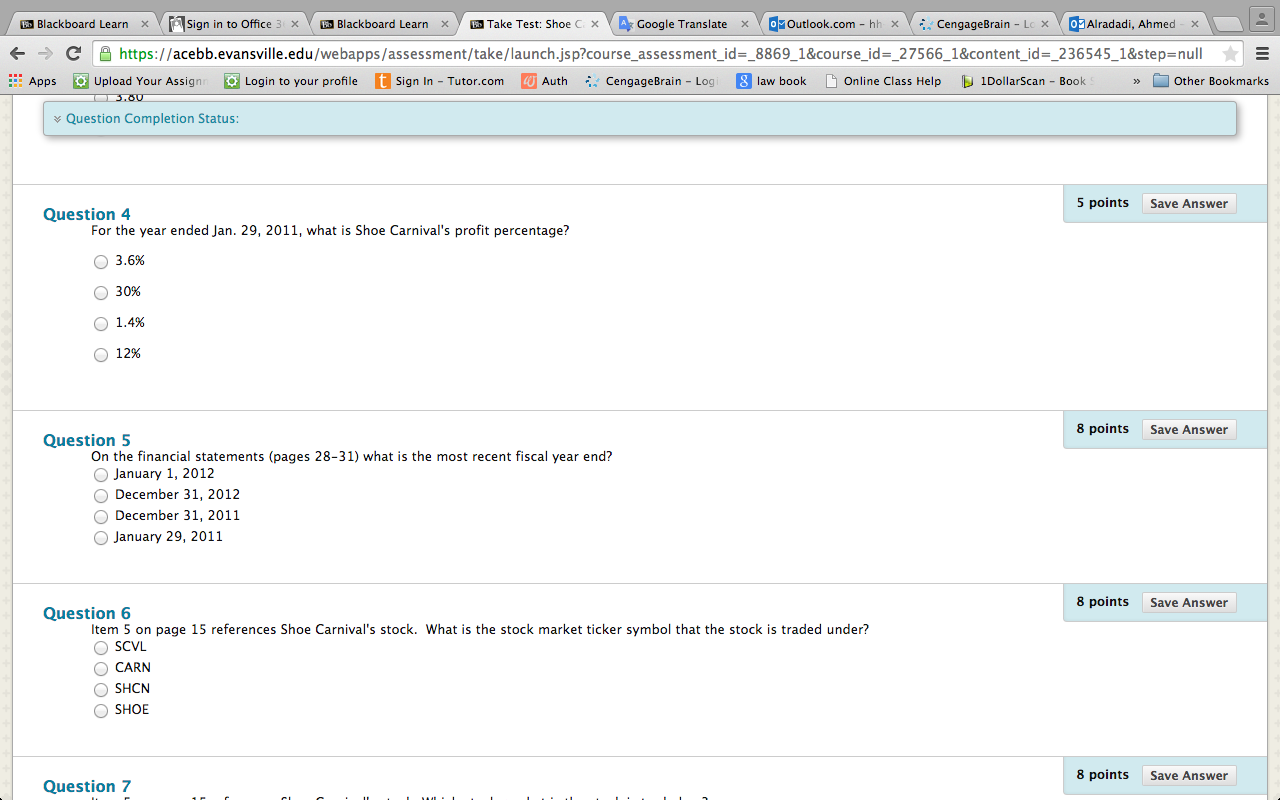Open the Login to your profile bookmark
The width and height of the screenshot is (1280, 800).
coord(291,81)
